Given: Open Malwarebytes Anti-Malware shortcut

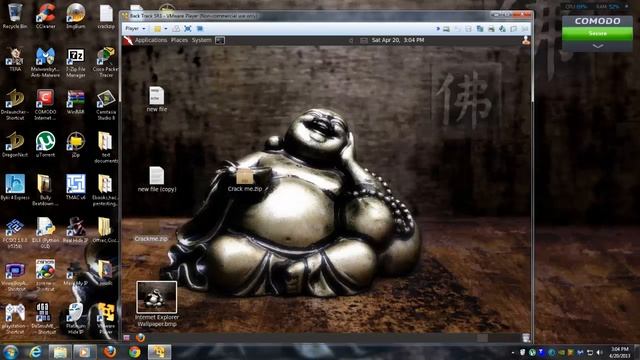Looking at the screenshot, I should 45,62.
